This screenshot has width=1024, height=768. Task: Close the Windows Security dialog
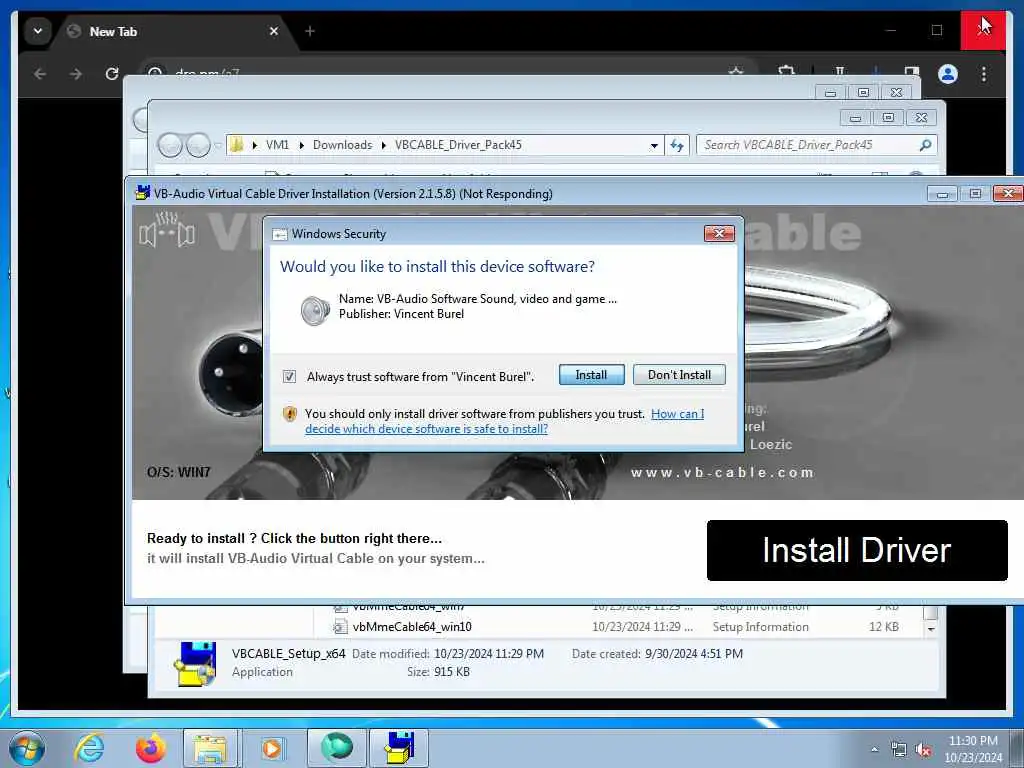[x=719, y=233]
